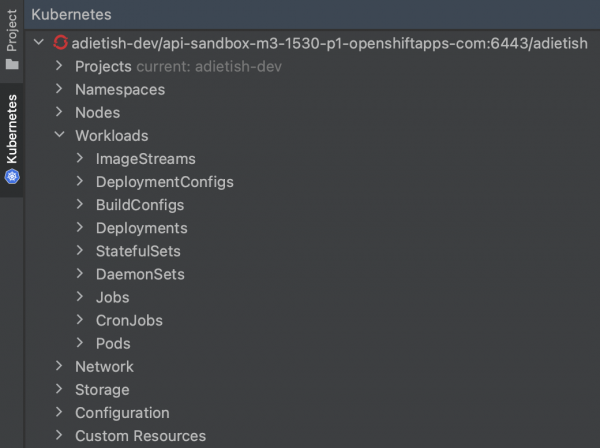Click the OpenShift cluster icon
This screenshot has height=448, width=600.
tap(60, 43)
